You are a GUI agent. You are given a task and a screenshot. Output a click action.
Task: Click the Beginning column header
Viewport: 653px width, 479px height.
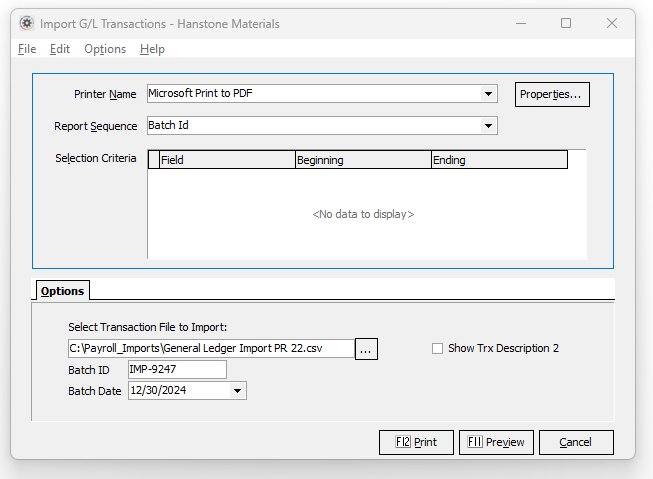[x=363, y=160]
